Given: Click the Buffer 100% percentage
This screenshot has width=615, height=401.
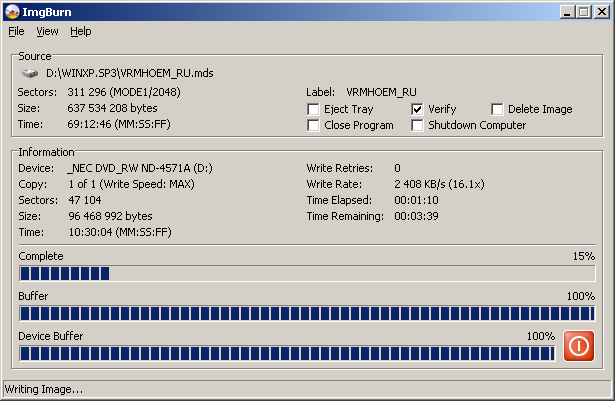Looking at the screenshot, I should click(581, 296).
